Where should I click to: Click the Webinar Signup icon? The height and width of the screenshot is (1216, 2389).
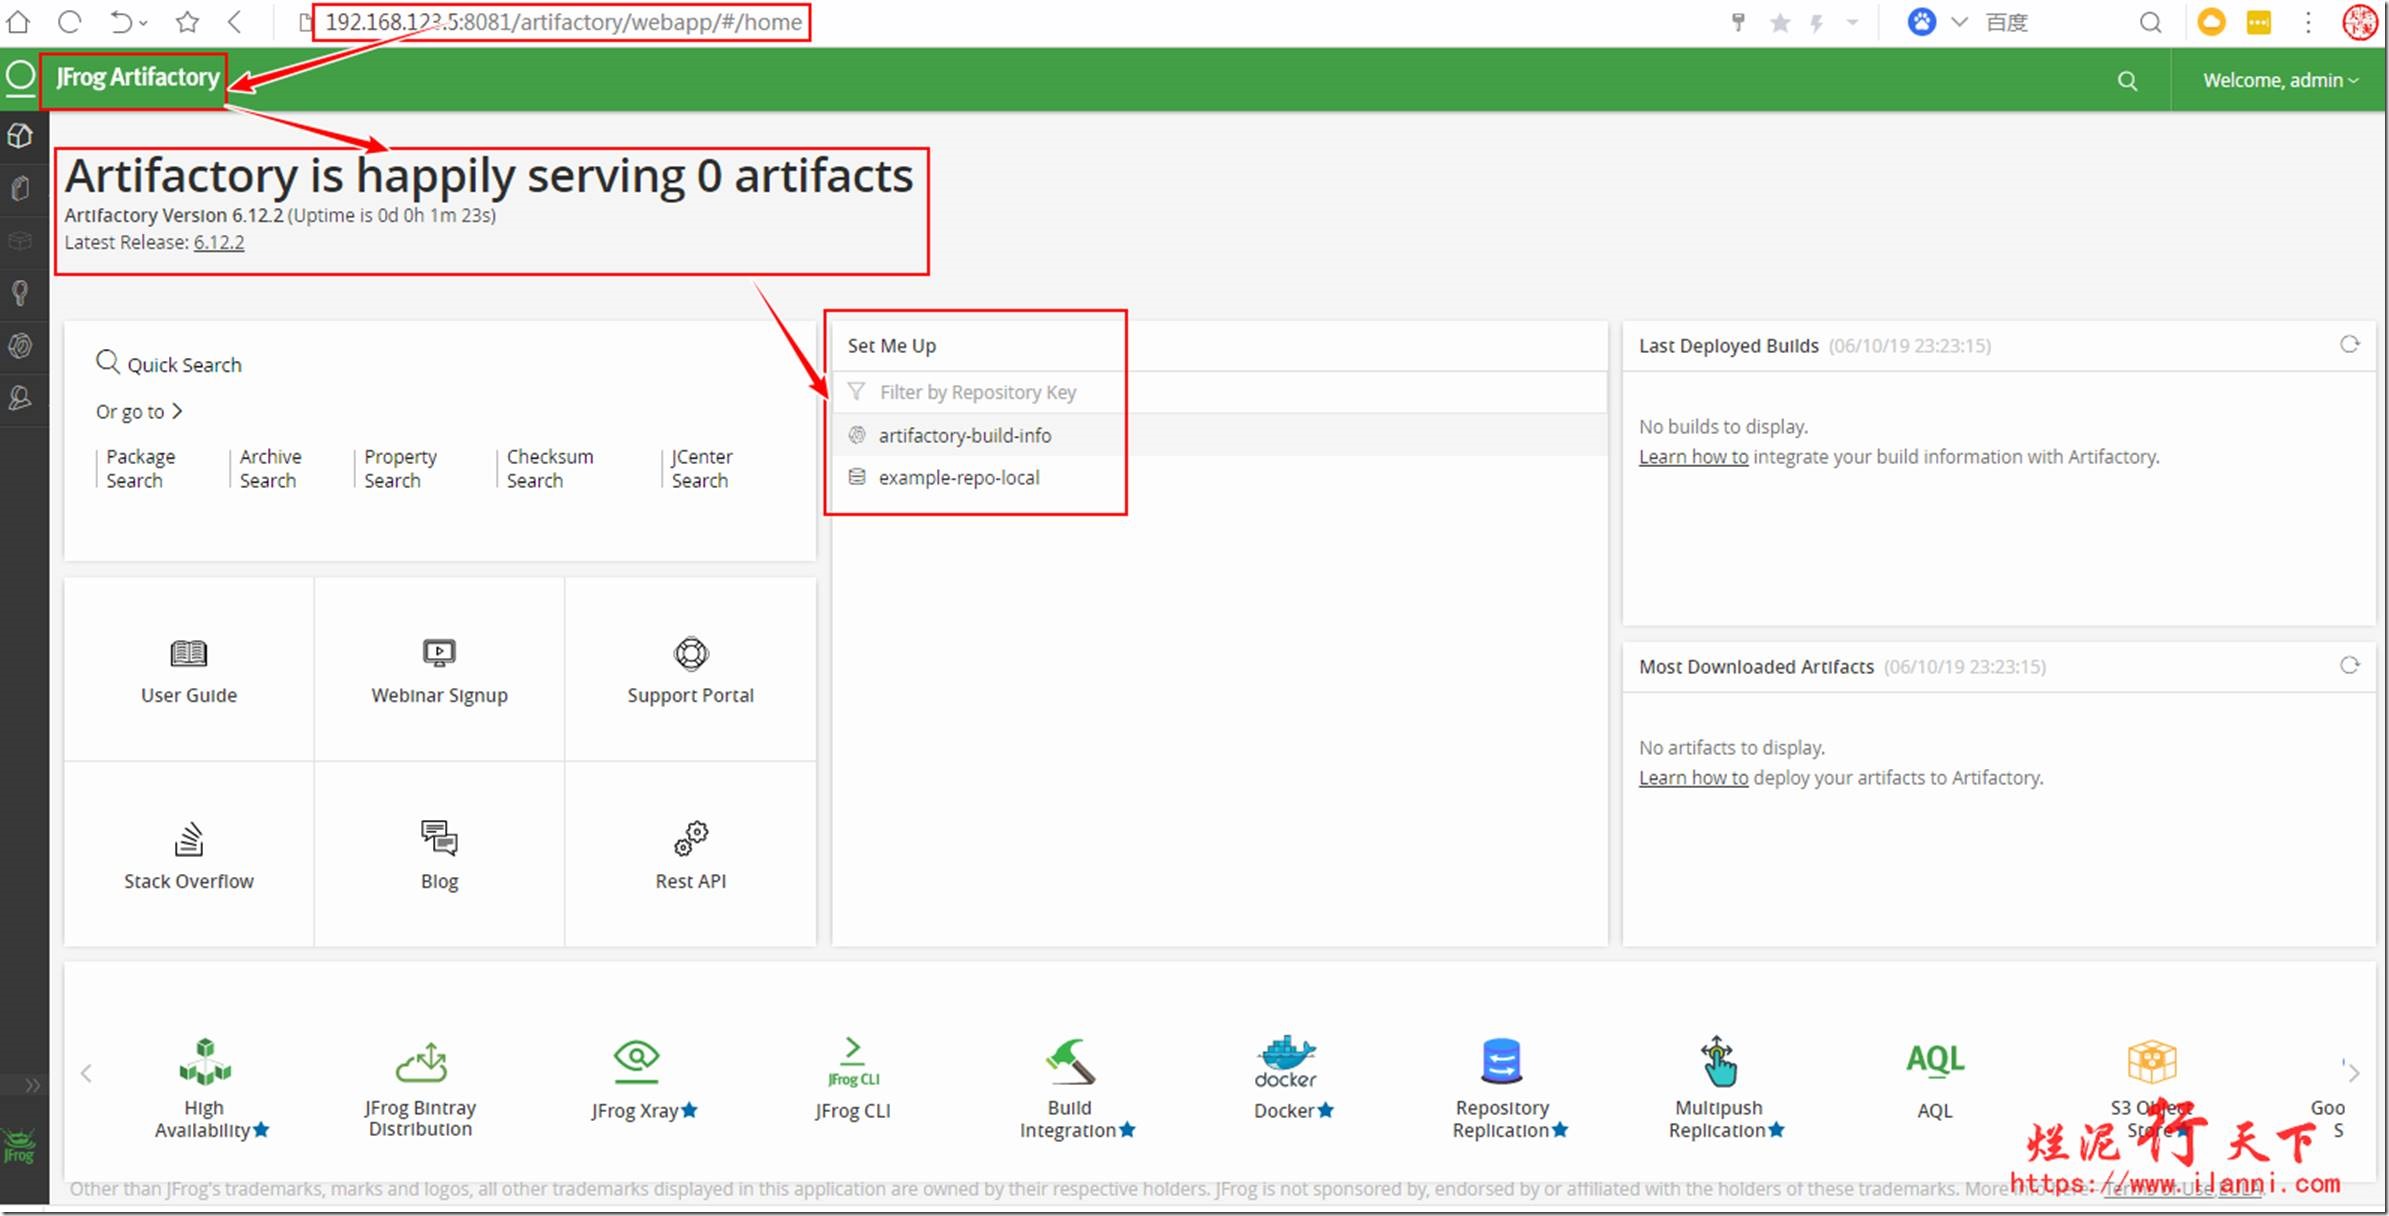point(439,654)
